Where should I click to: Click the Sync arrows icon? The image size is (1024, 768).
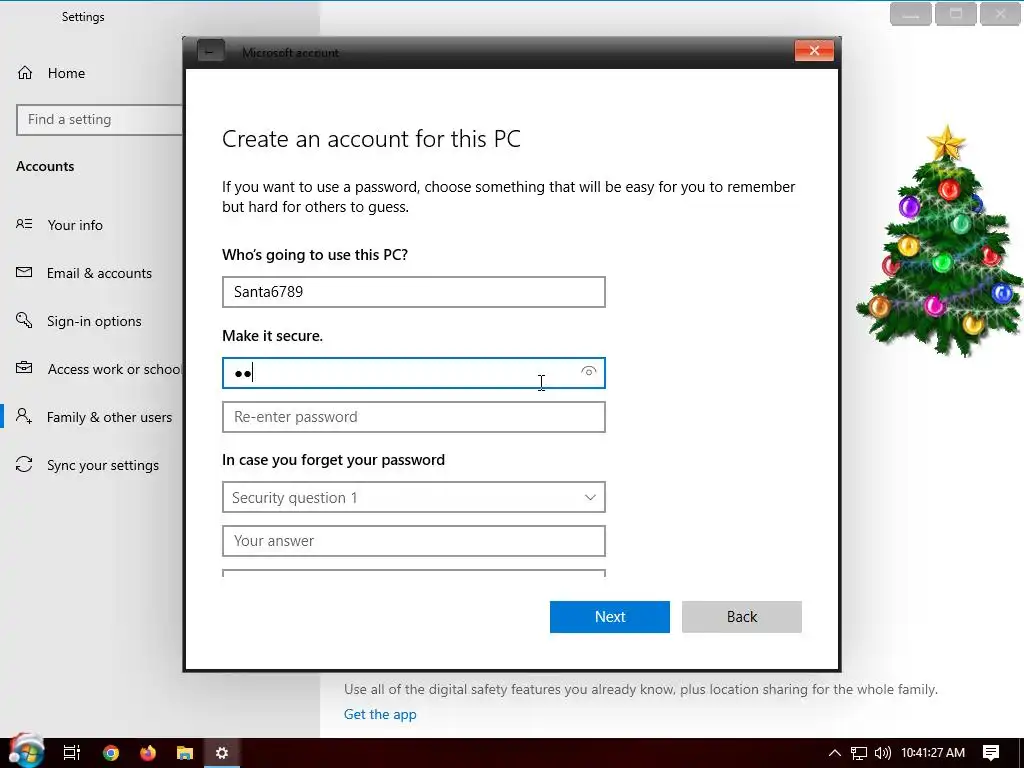click(24, 464)
